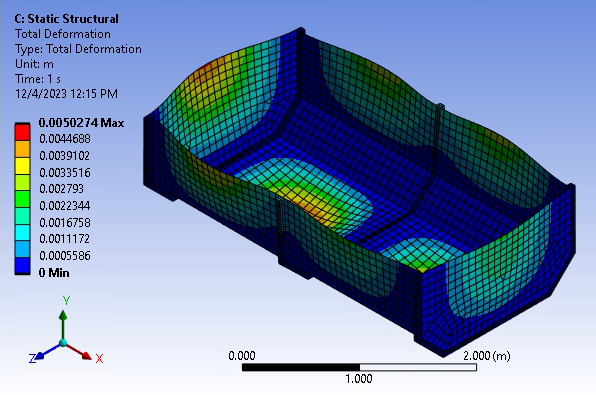Click the red legend color band
596x395 pixels.
pos(22,132)
